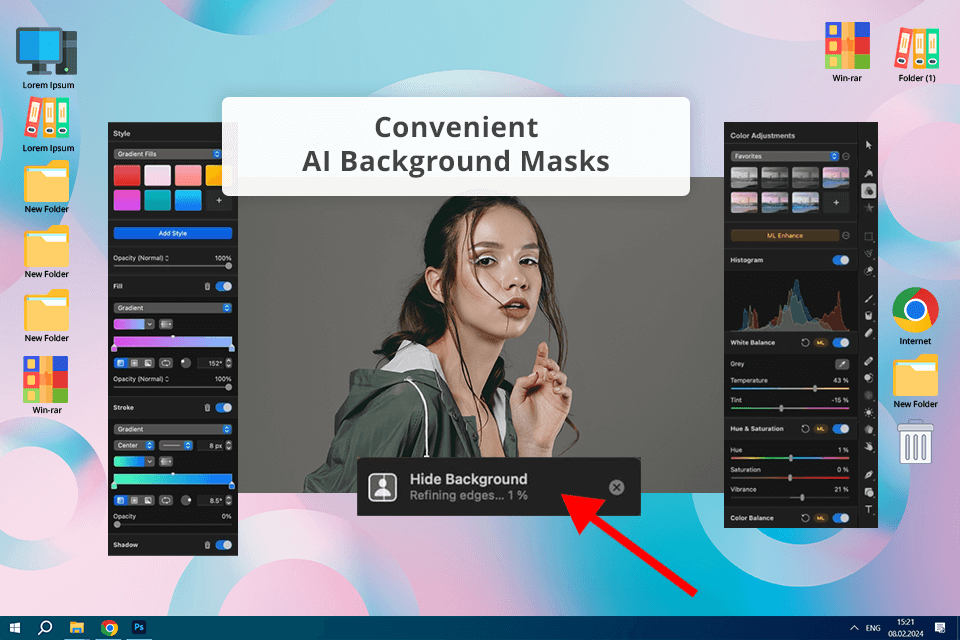Choose the teal gradient style swatch
Screen dimensions: 960x640
click(x=157, y=200)
